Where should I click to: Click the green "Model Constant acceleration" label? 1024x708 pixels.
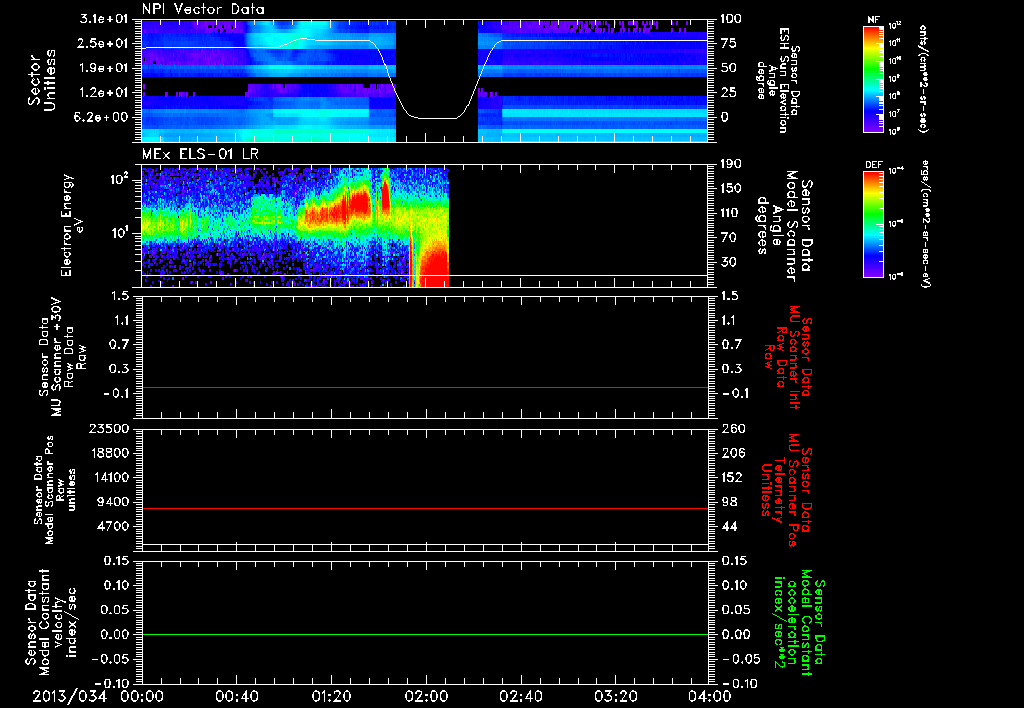[799, 622]
